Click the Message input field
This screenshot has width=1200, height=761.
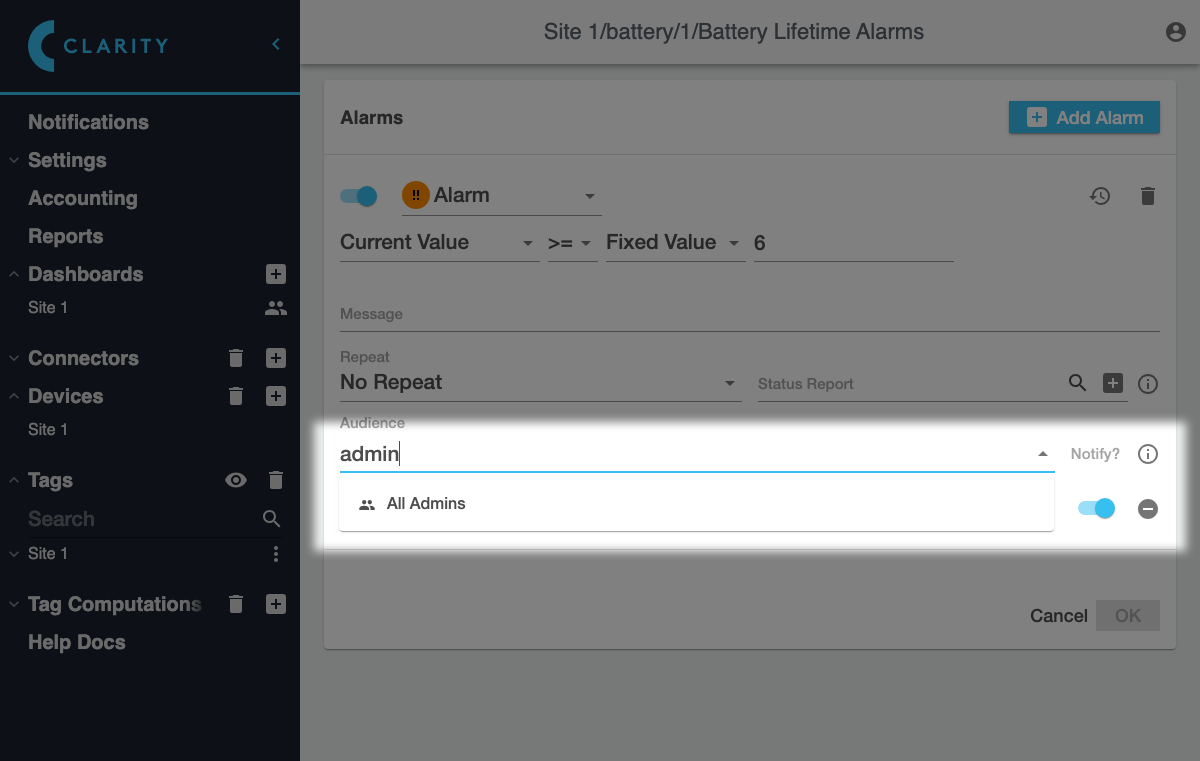coord(748,315)
